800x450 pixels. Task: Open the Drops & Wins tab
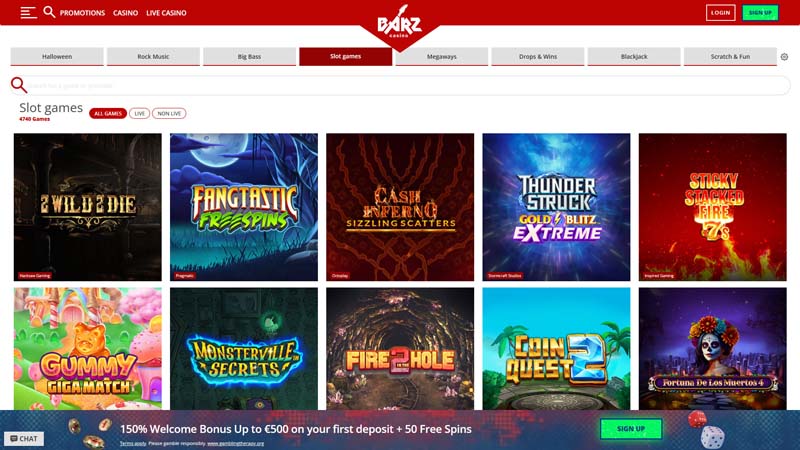click(538, 57)
